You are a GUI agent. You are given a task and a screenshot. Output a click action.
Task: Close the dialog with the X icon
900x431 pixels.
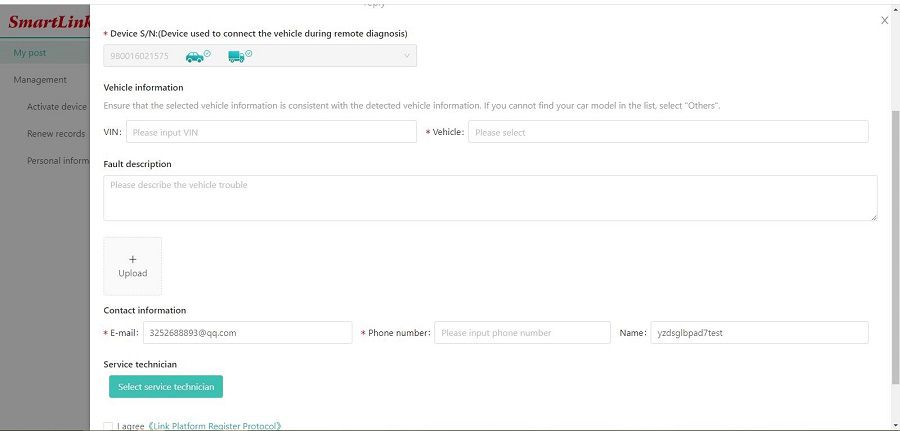(884, 20)
